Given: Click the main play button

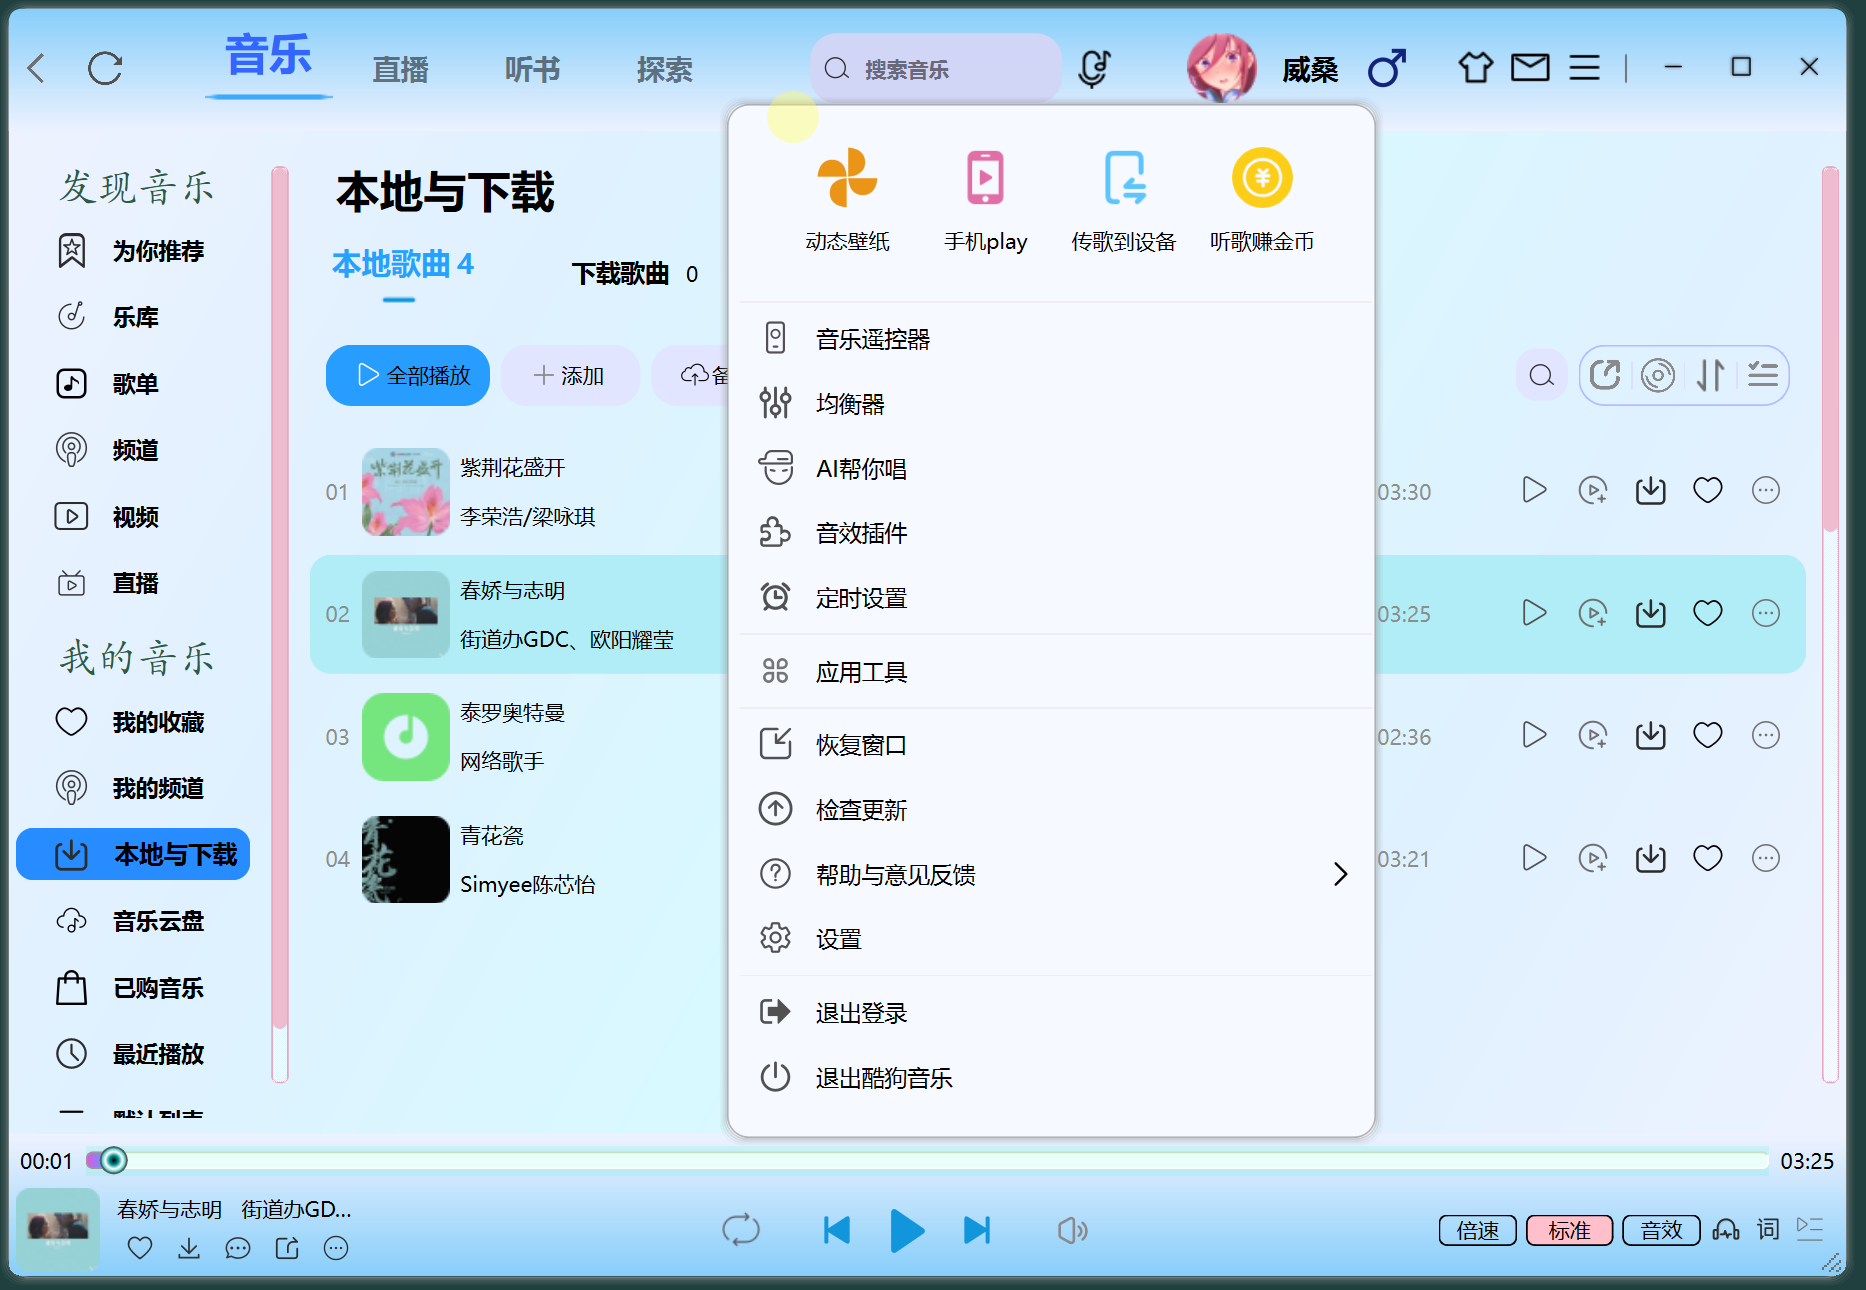Looking at the screenshot, I should click(x=907, y=1230).
